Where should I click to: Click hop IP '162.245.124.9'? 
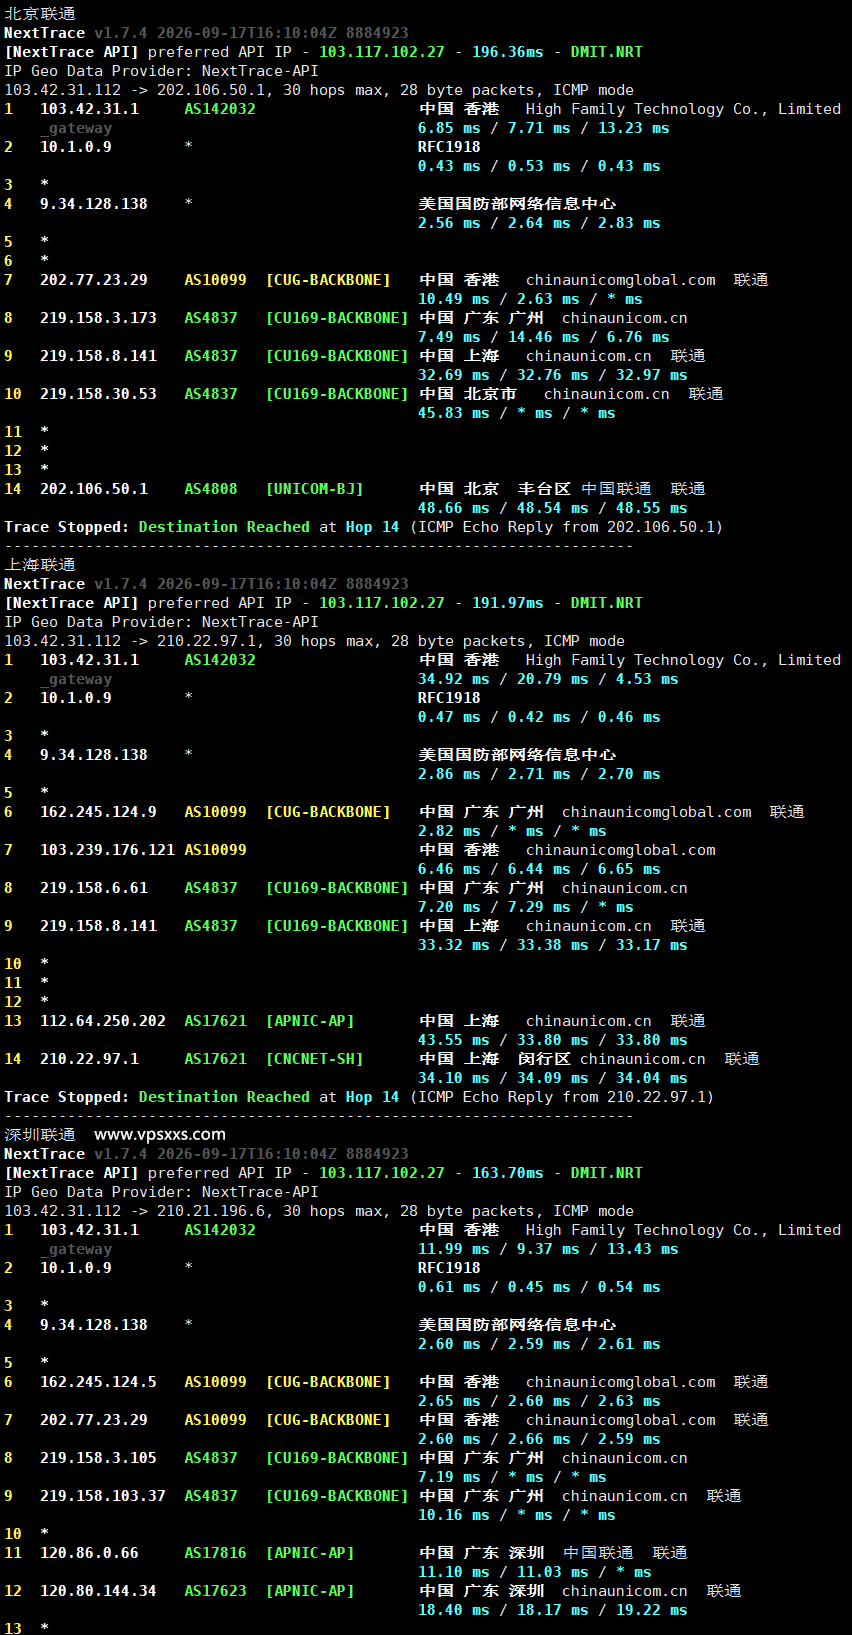98,812
